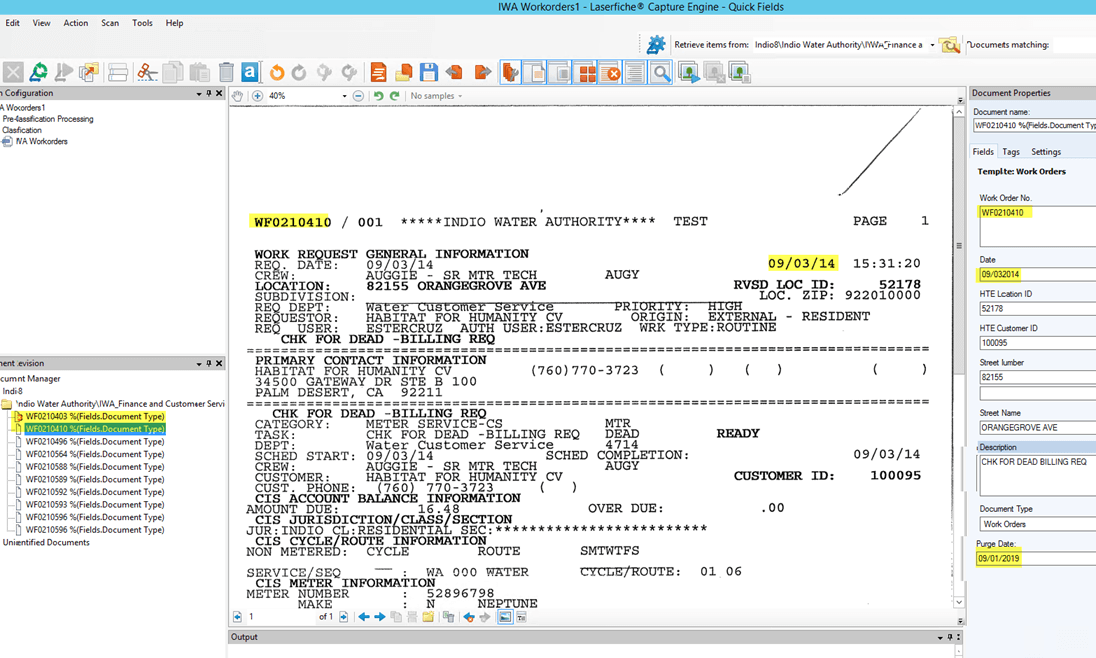
Task: Select the hand pan tool in viewer
Action: (238, 96)
